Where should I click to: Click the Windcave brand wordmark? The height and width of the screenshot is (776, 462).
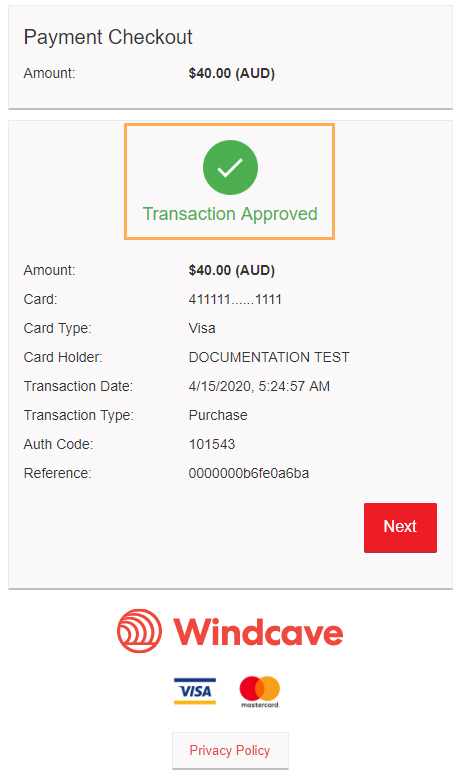(x=258, y=631)
